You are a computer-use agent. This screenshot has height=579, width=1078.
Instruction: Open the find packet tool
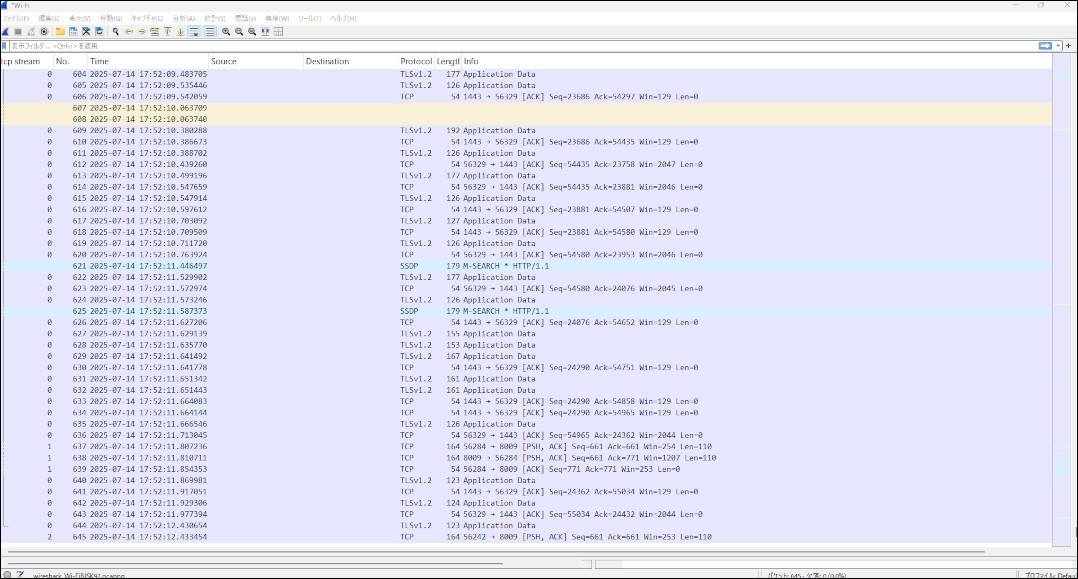click(x=116, y=32)
